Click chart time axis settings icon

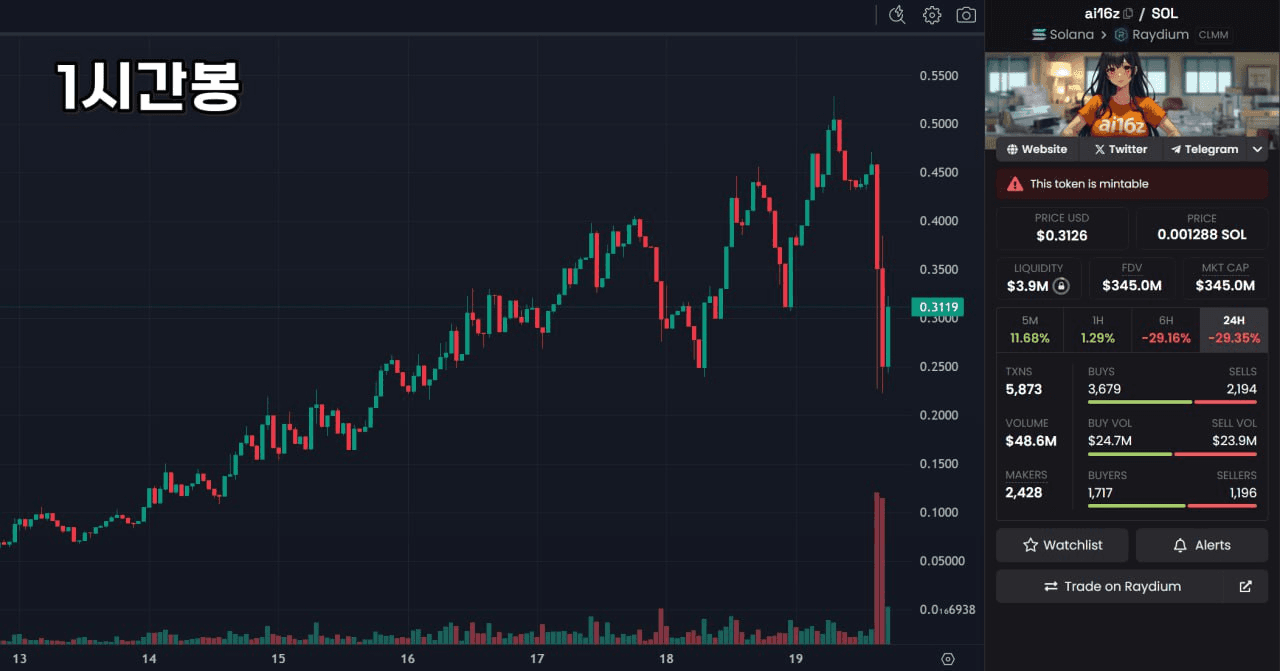tap(948, 659)
